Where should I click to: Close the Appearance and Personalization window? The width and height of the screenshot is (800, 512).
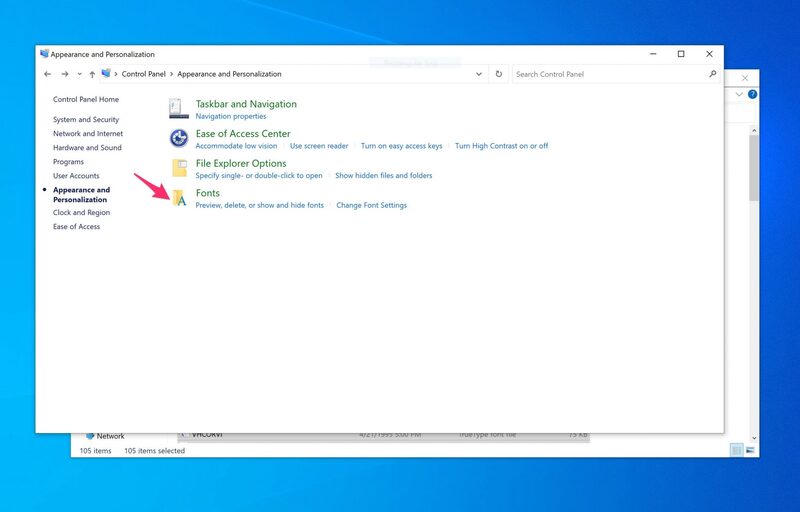click(709, 54)
